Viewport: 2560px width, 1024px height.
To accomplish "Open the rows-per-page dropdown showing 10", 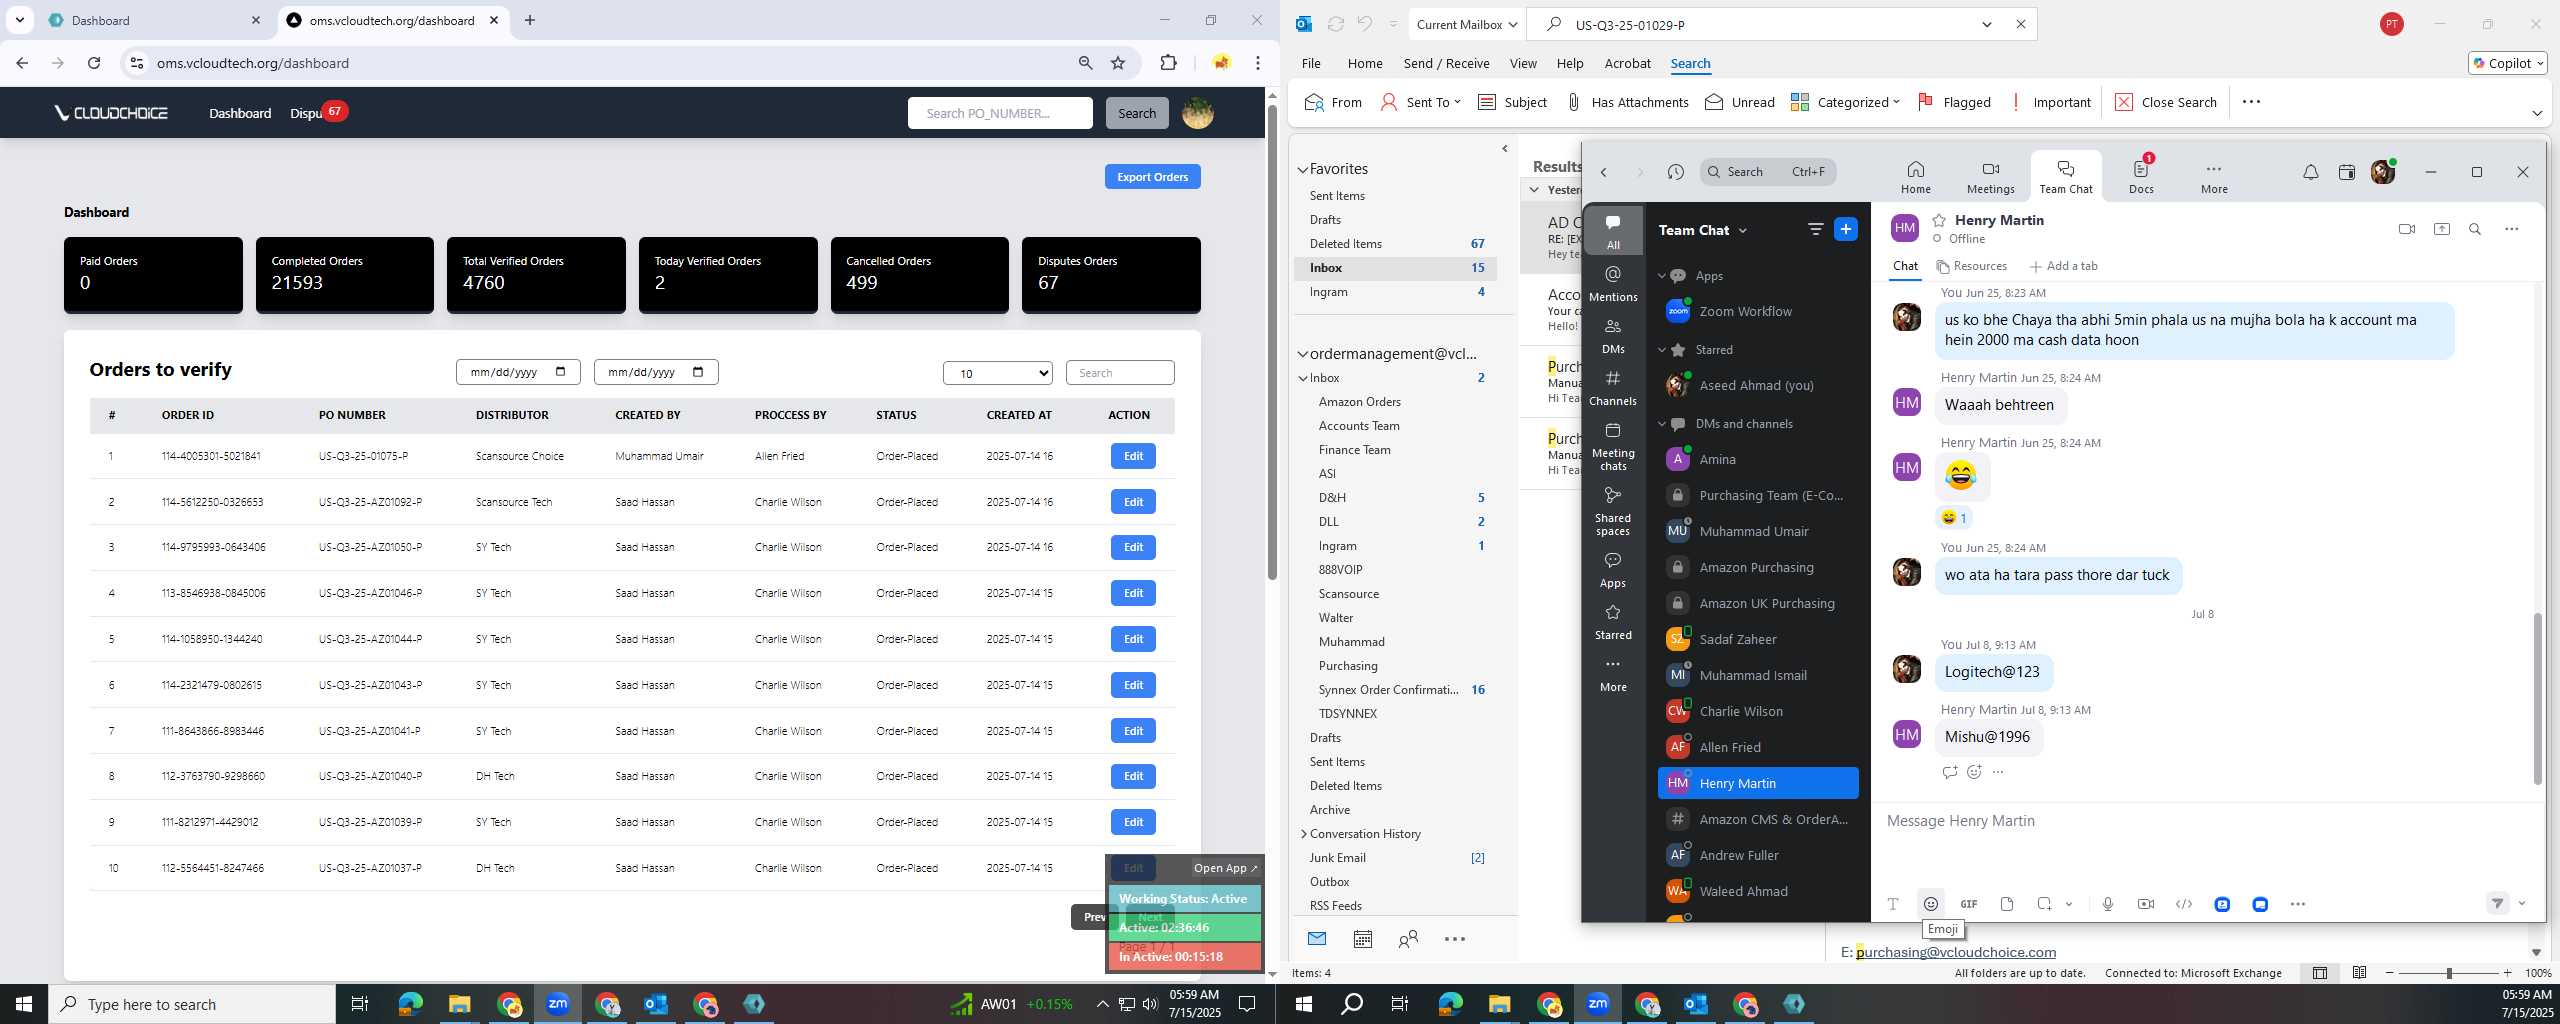I will click(x=998, y=373).
